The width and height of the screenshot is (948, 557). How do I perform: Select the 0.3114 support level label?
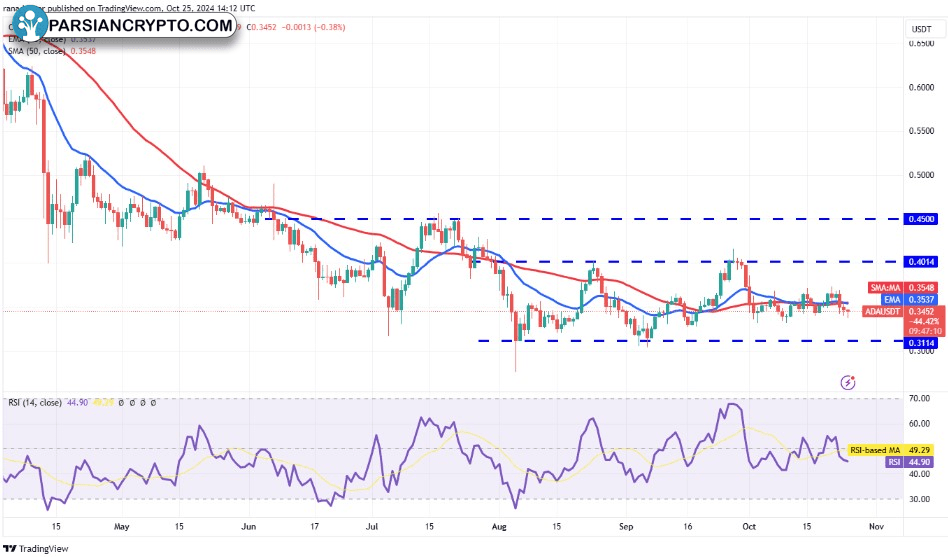(x=921, y=343)
